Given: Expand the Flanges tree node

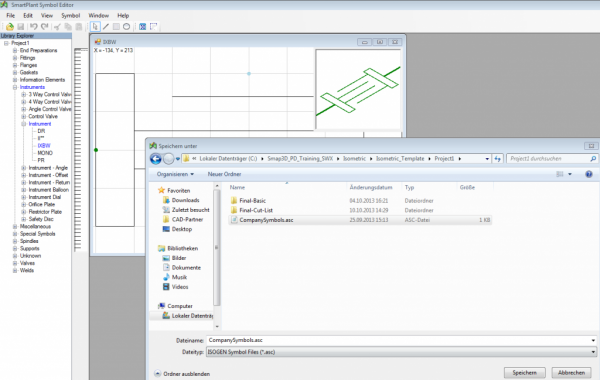Looking at the screenshot, I should click(x=15, y=65).
